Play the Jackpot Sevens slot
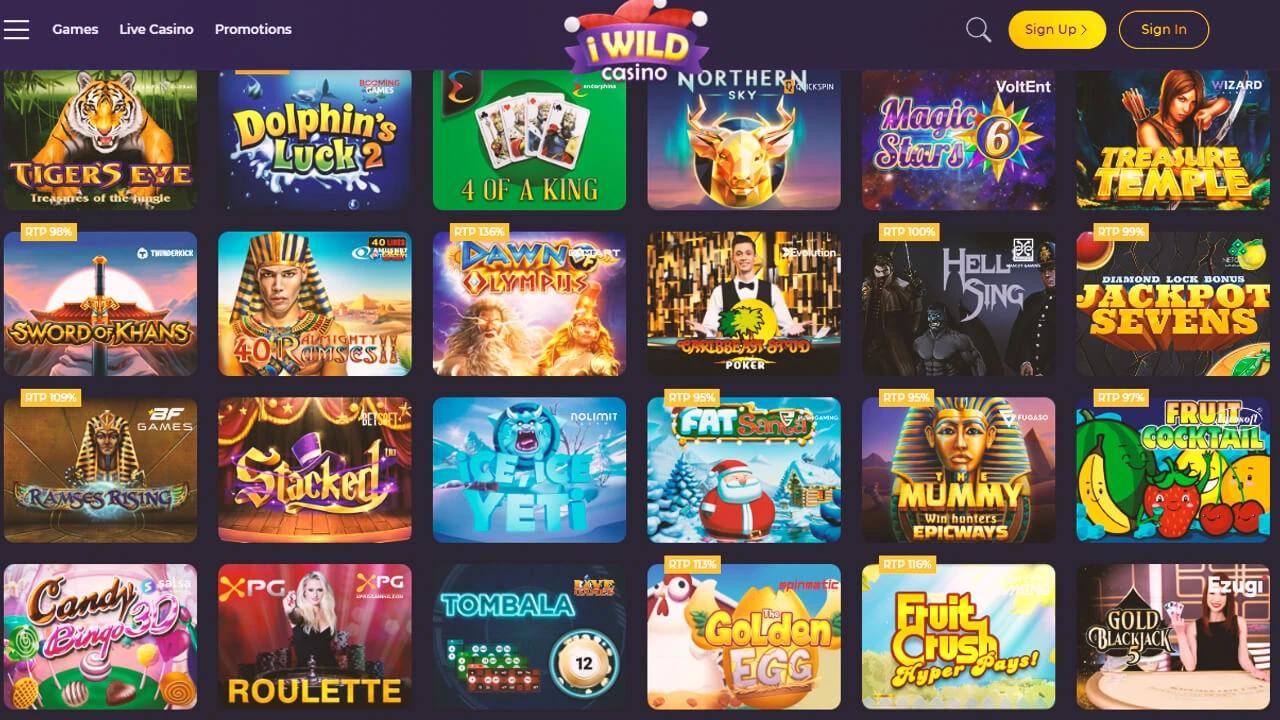The width and height of the screenshot is (1280, 720). tap(1173, 304)
